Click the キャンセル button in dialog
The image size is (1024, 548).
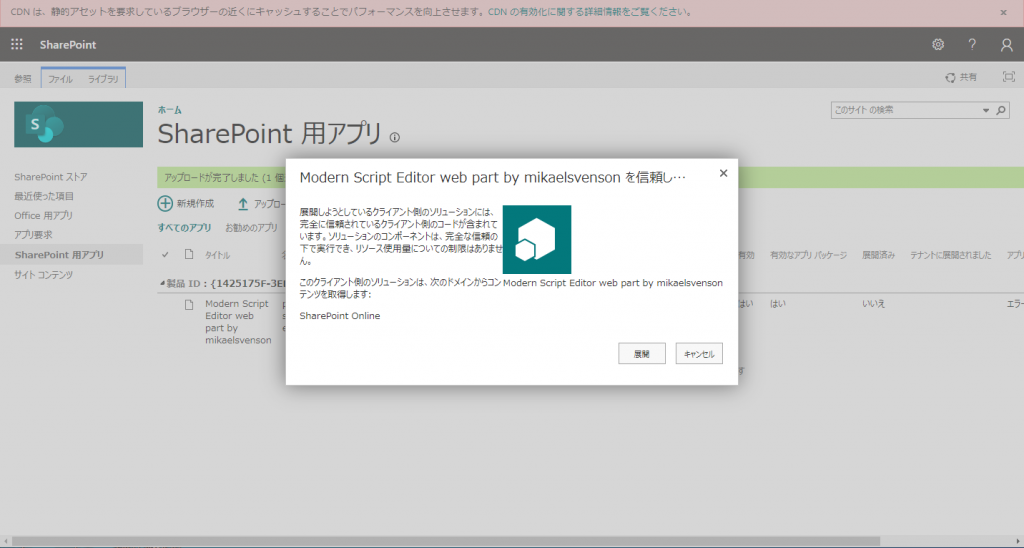(x=699, y=353)
